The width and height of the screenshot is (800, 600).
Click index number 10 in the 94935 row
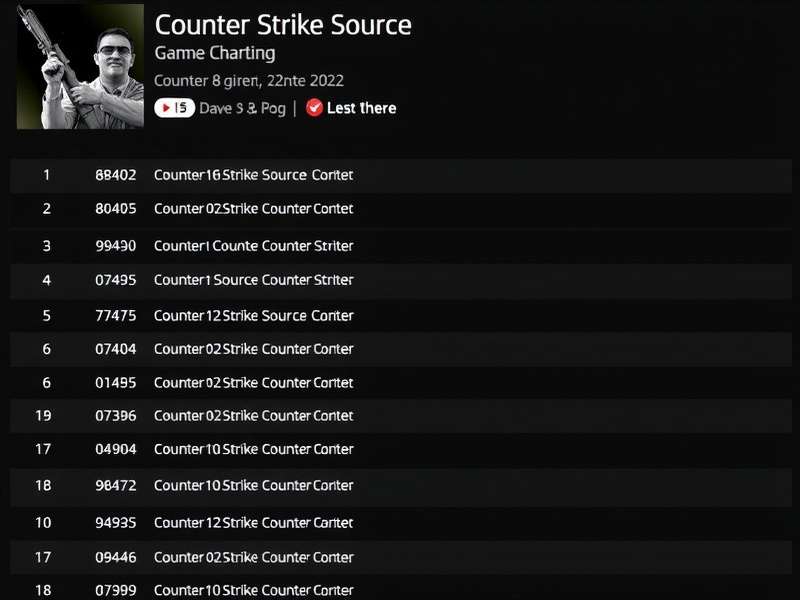pyautogui.click(x=43, y=523)
